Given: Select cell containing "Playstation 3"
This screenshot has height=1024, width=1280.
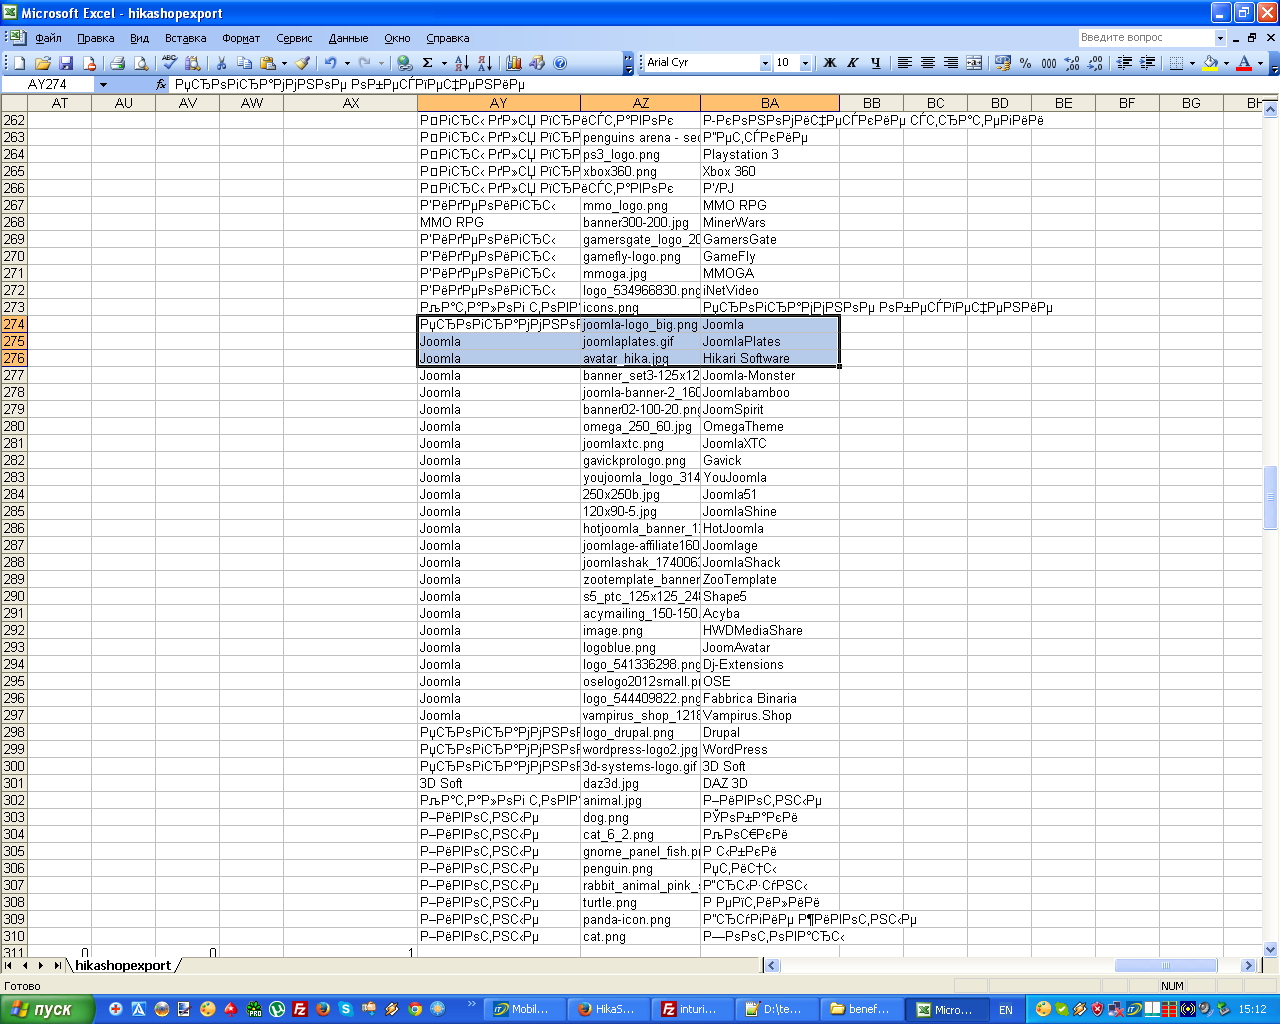Looking at the screenshot, I should (x=770, y=155).
